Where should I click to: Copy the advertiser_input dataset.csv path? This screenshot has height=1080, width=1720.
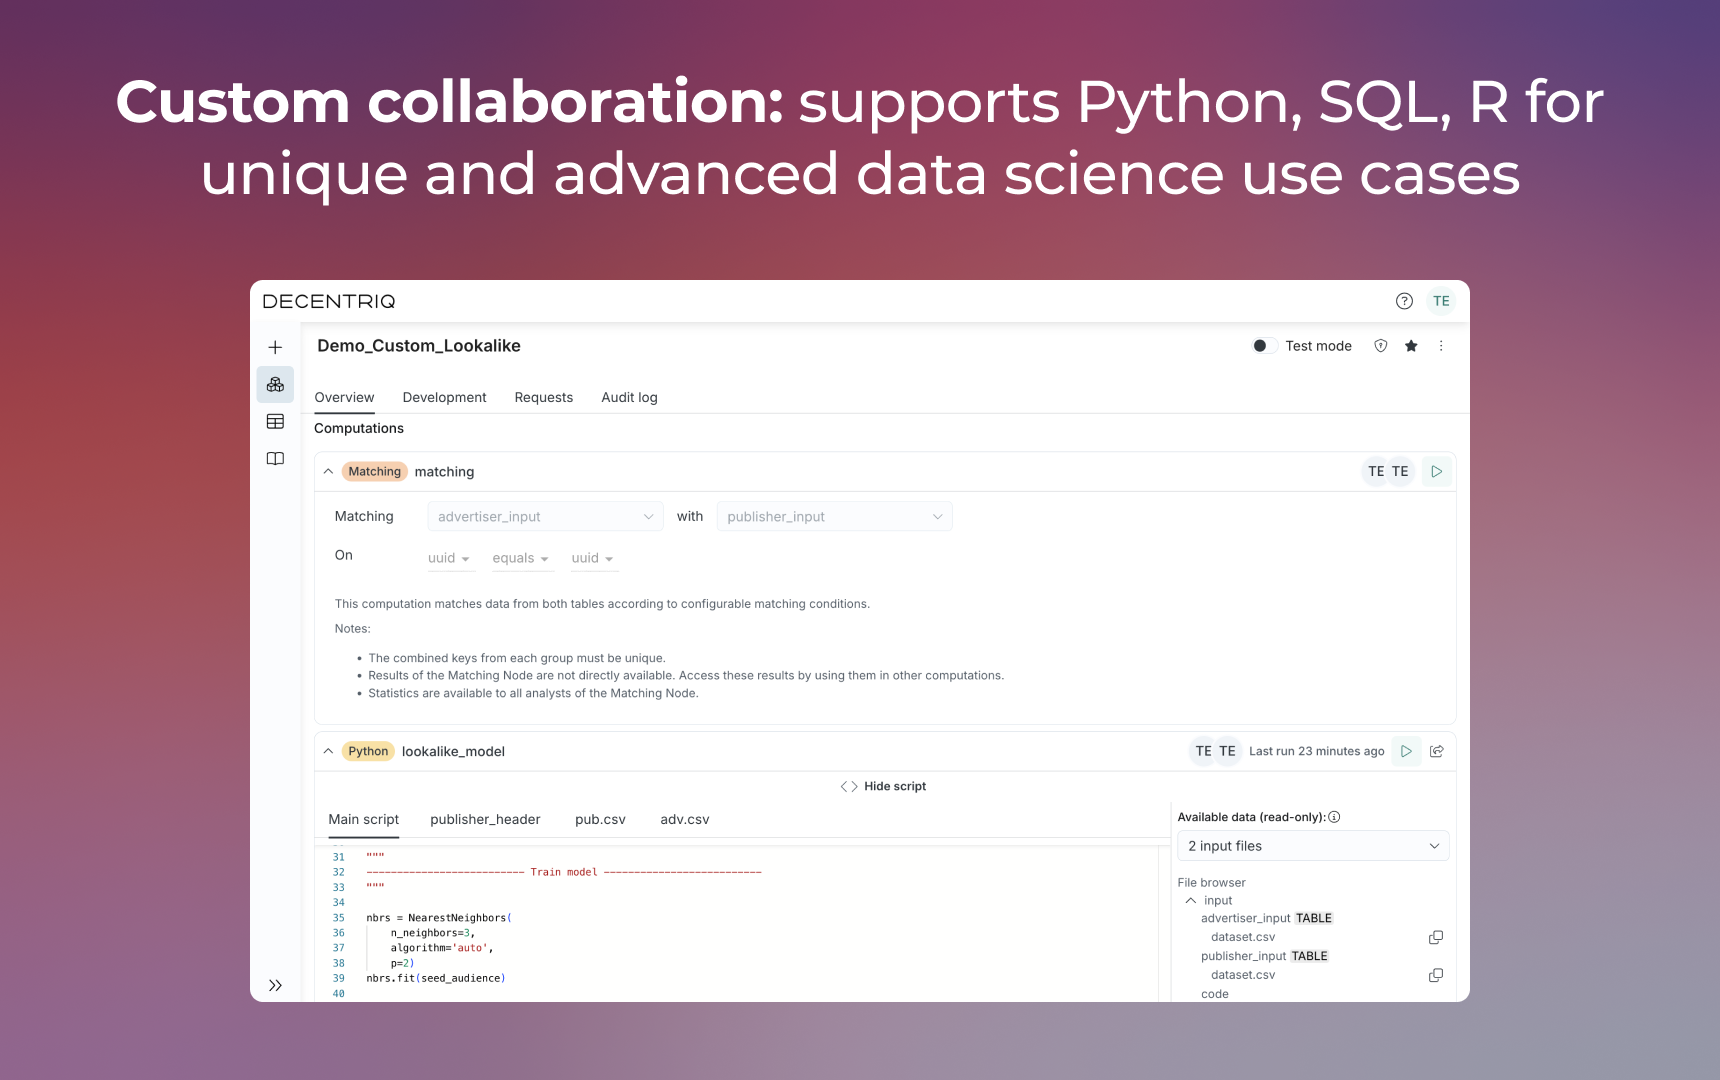(1436, 938)
